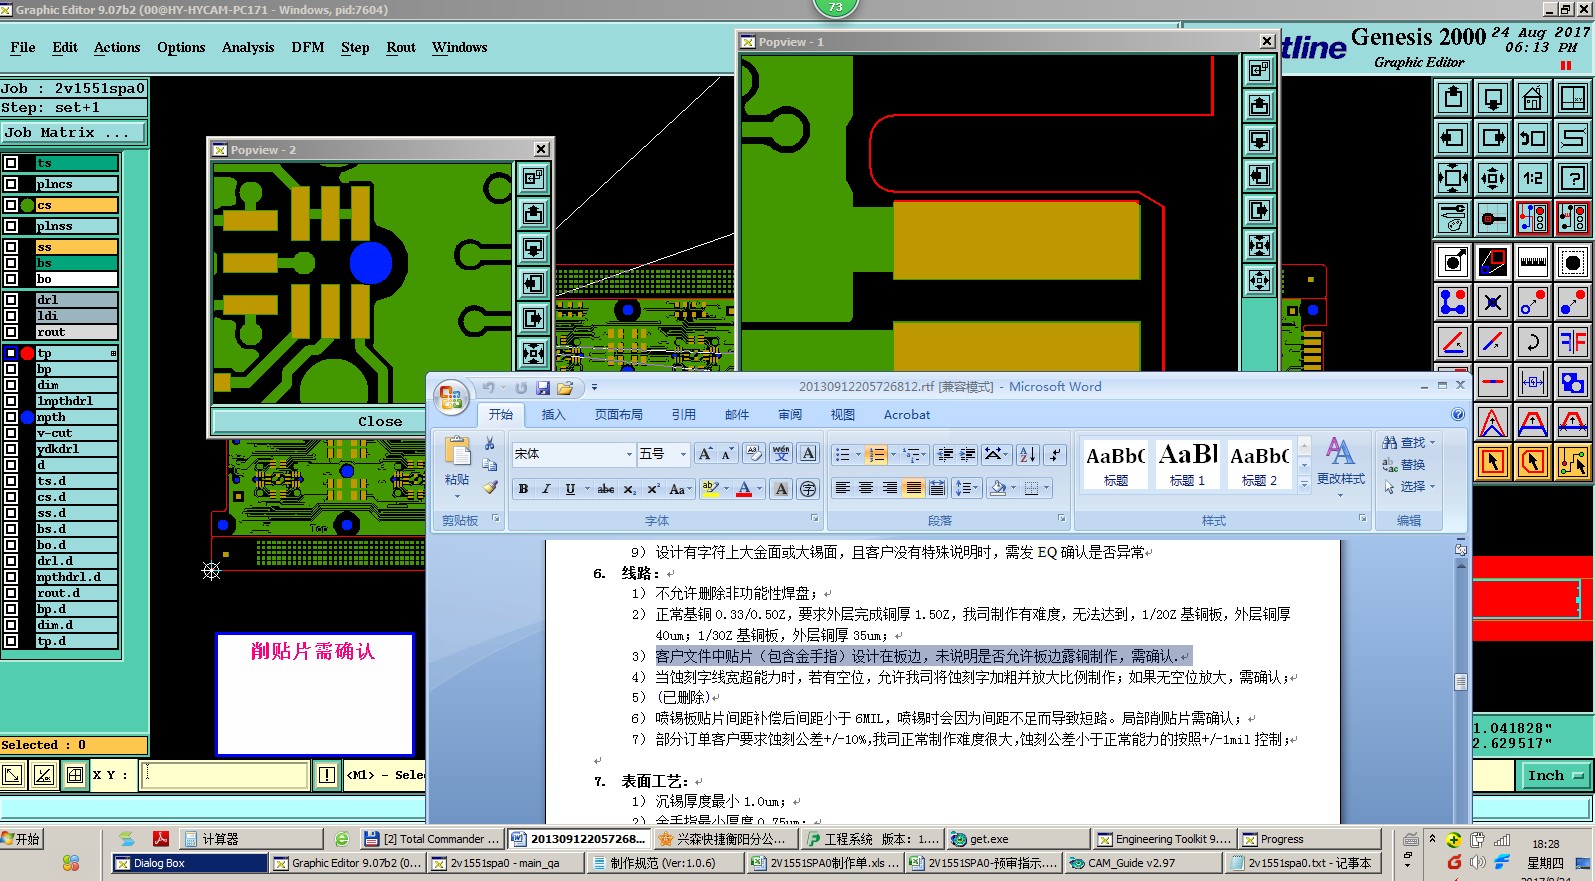Screen dimensions: 1595x881
Task: Click Italic in the Word ribbon
Action: click(546, 489)
